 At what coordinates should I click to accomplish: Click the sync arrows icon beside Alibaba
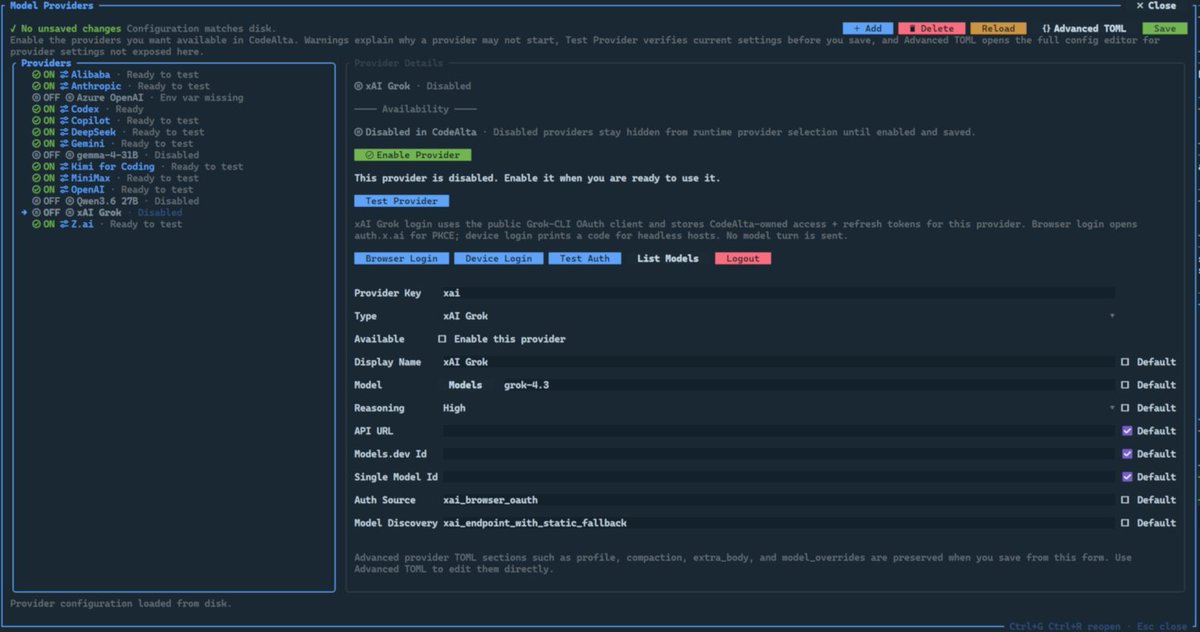tap(64, 75)
